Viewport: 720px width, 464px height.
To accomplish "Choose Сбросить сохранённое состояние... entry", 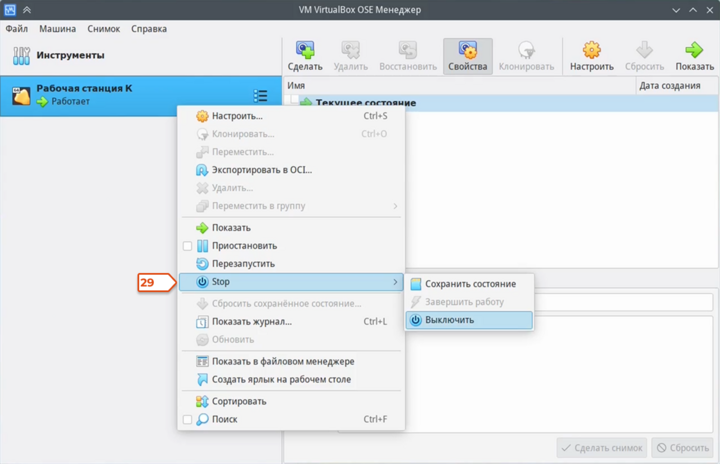I will tap(292, 304).
